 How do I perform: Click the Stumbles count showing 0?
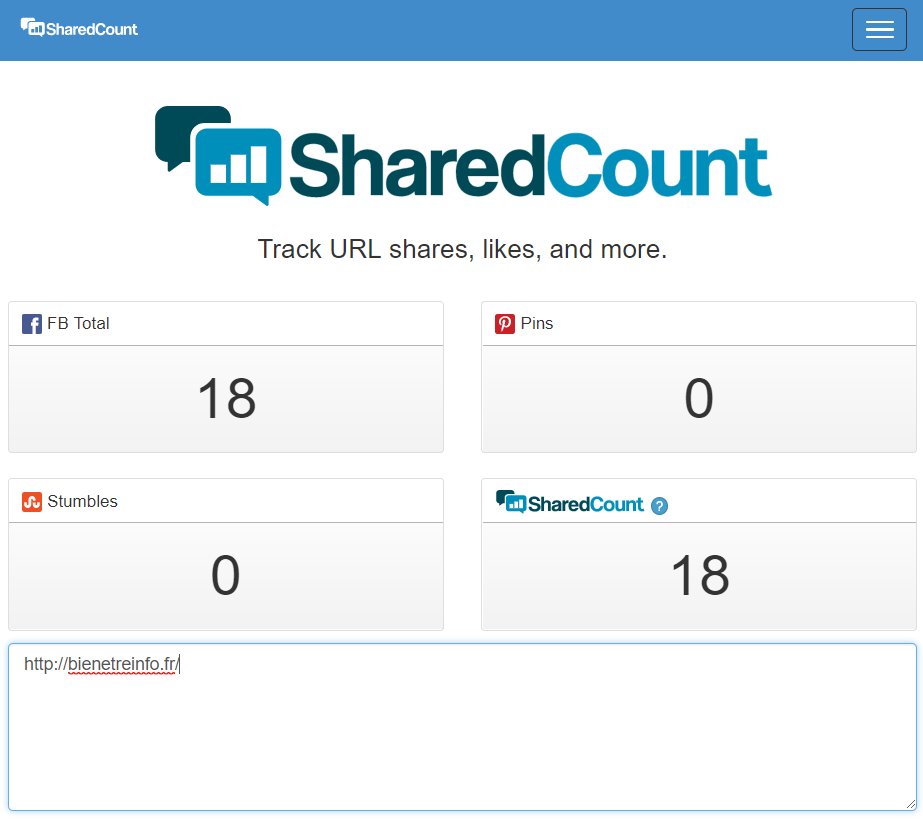[x=226, y=576]
